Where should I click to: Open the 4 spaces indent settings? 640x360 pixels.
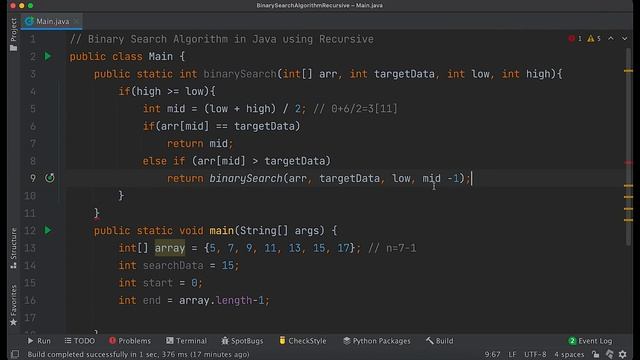point(569,354)
